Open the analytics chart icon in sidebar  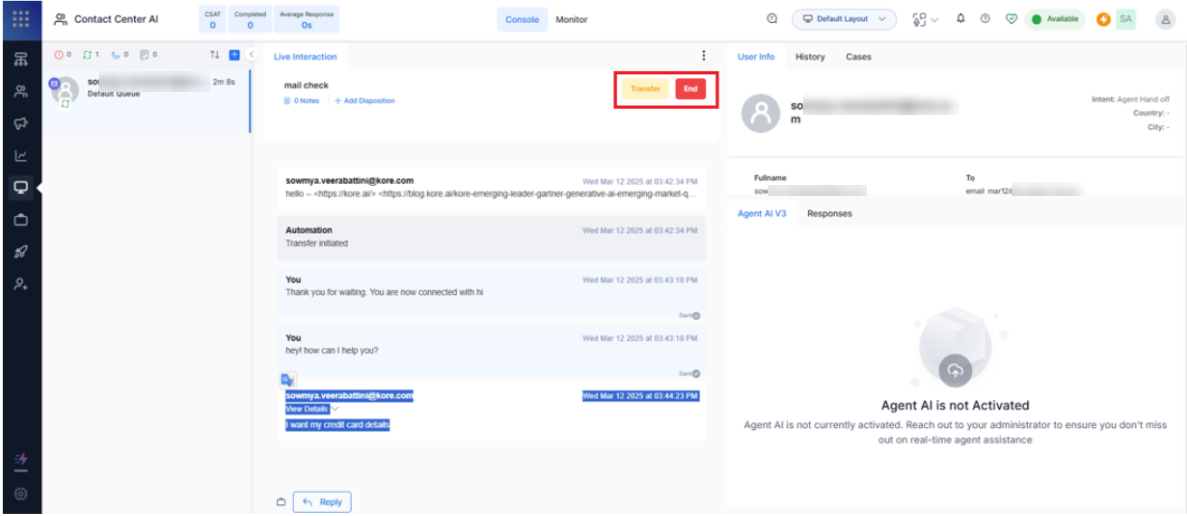pos(20,155)
